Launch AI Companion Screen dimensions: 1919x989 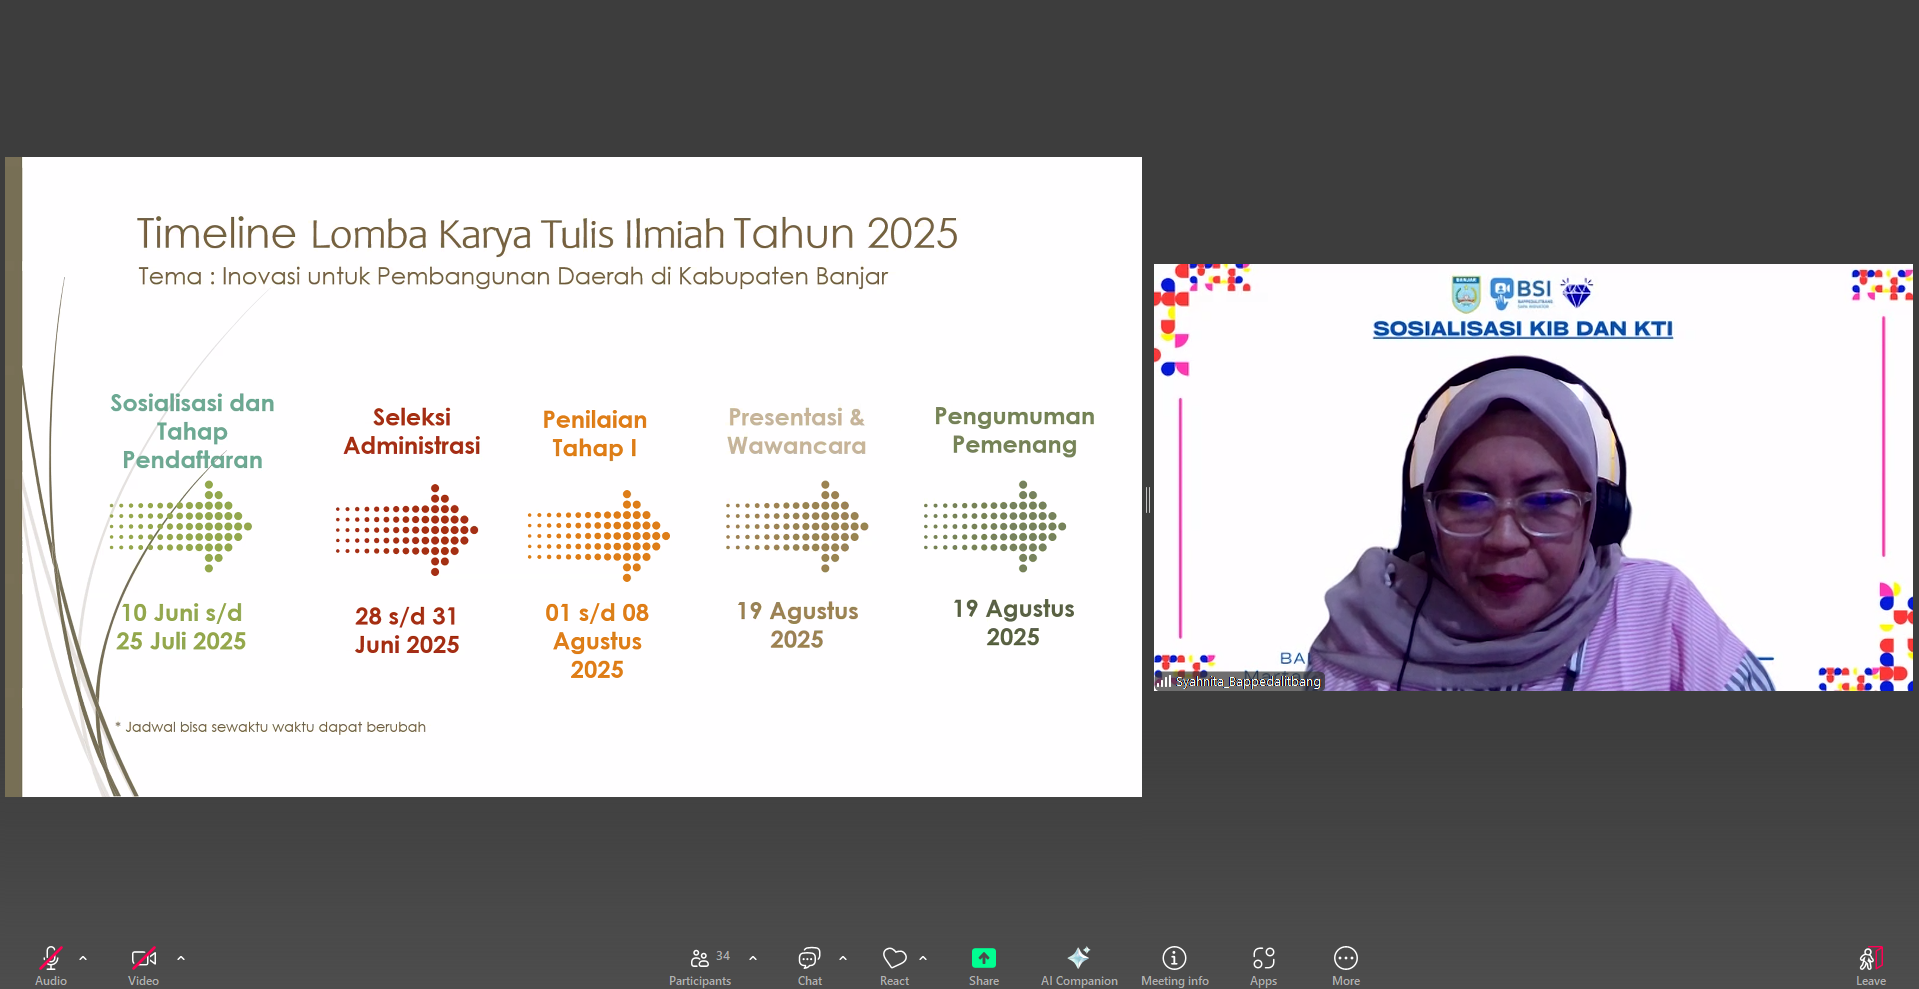pyautogui.click(x=1078, y=964)
